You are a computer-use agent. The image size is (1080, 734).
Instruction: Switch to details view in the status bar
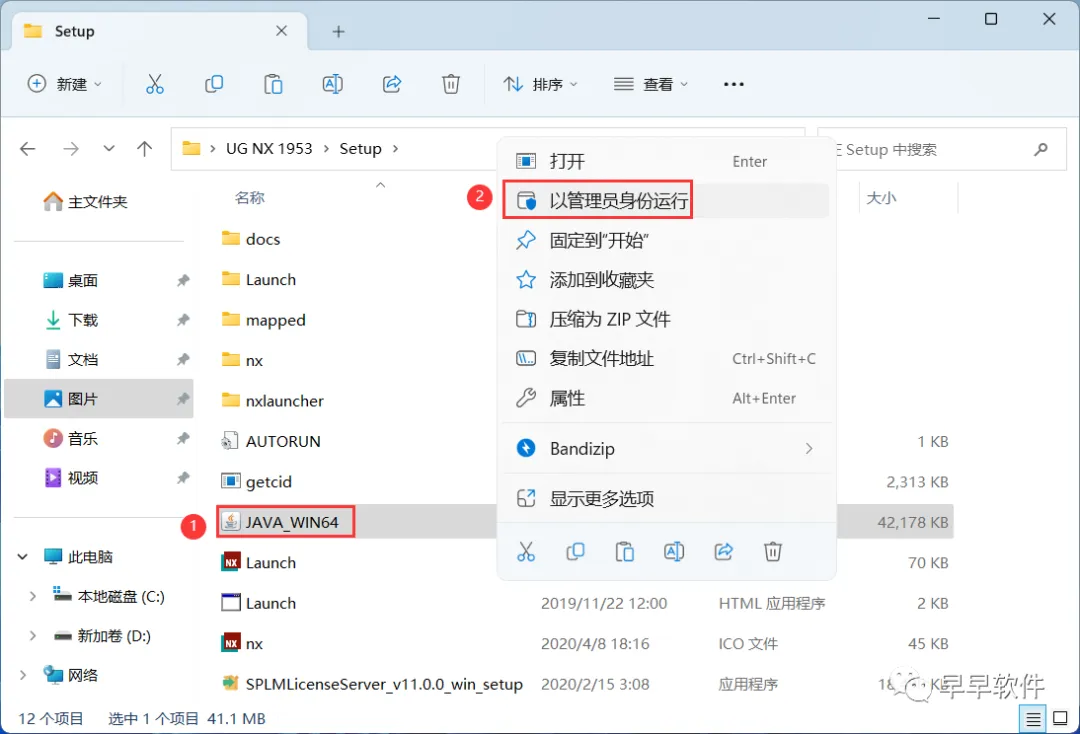click(x=1033, y=720)
